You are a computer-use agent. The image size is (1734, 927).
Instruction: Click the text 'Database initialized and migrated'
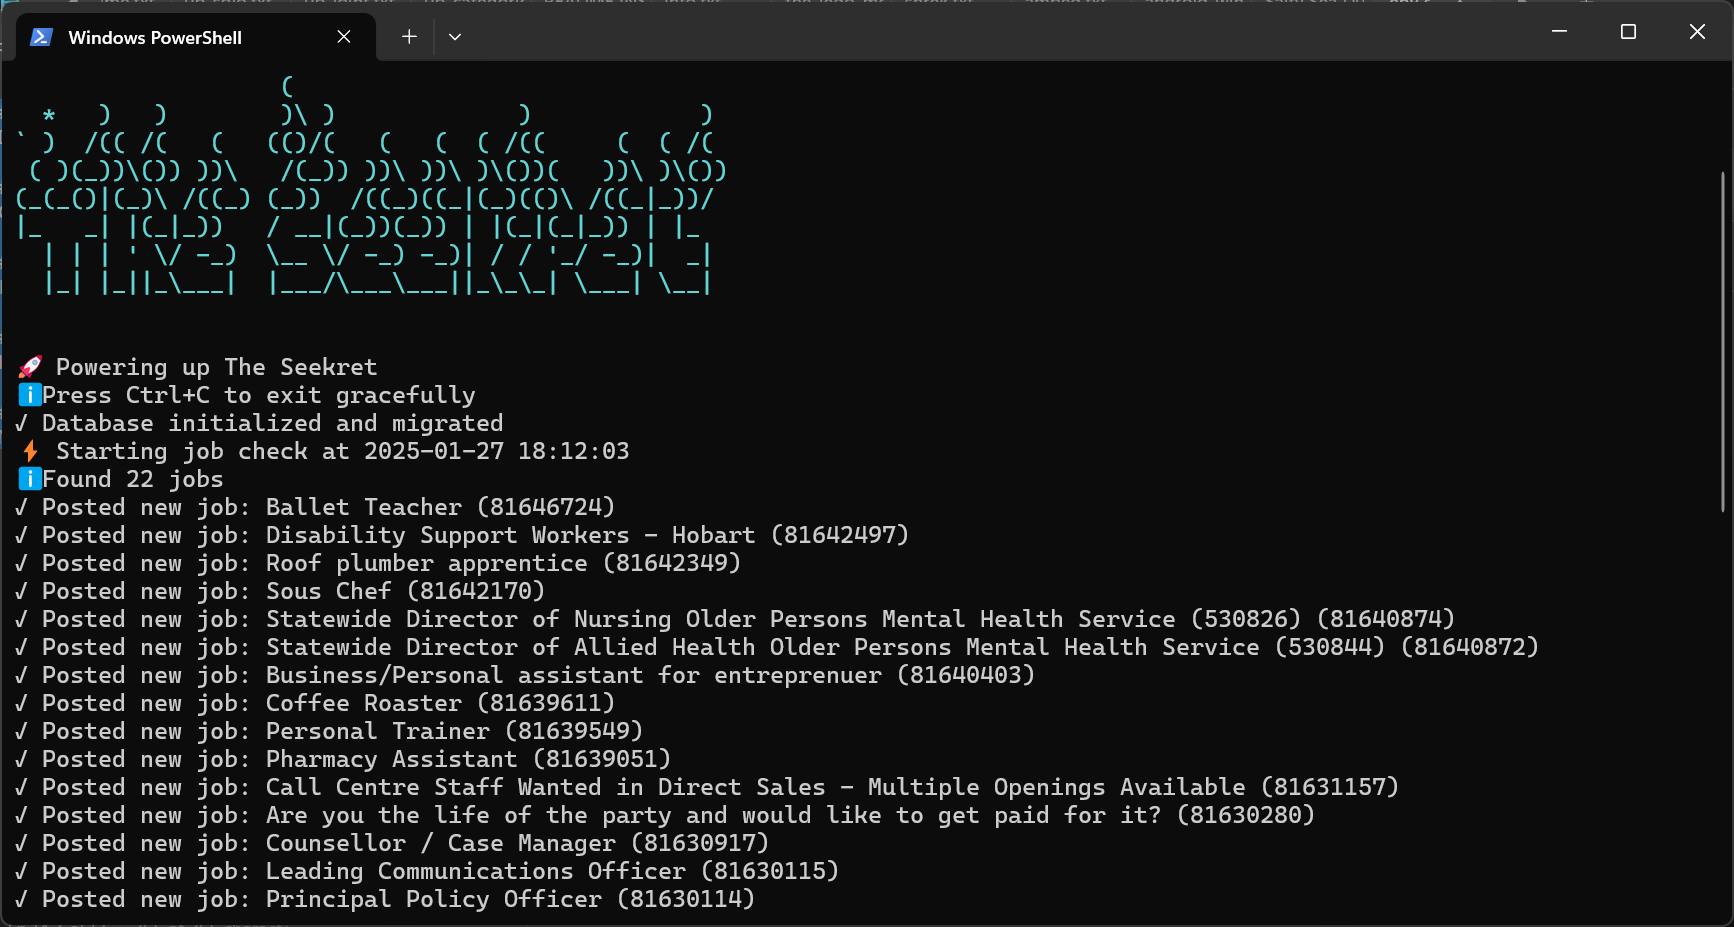(x=273, y=423)
